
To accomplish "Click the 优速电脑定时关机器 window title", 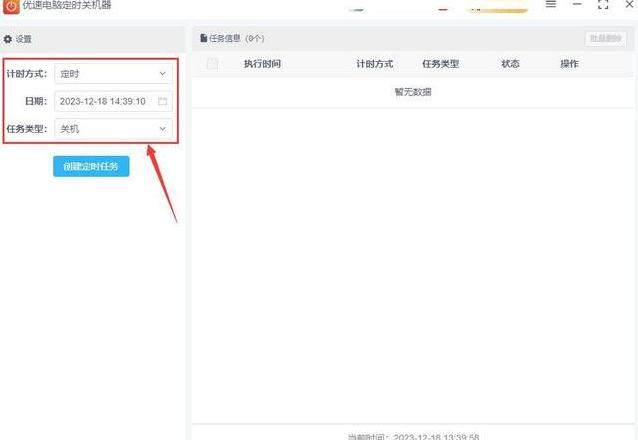I will pos(67,5).
